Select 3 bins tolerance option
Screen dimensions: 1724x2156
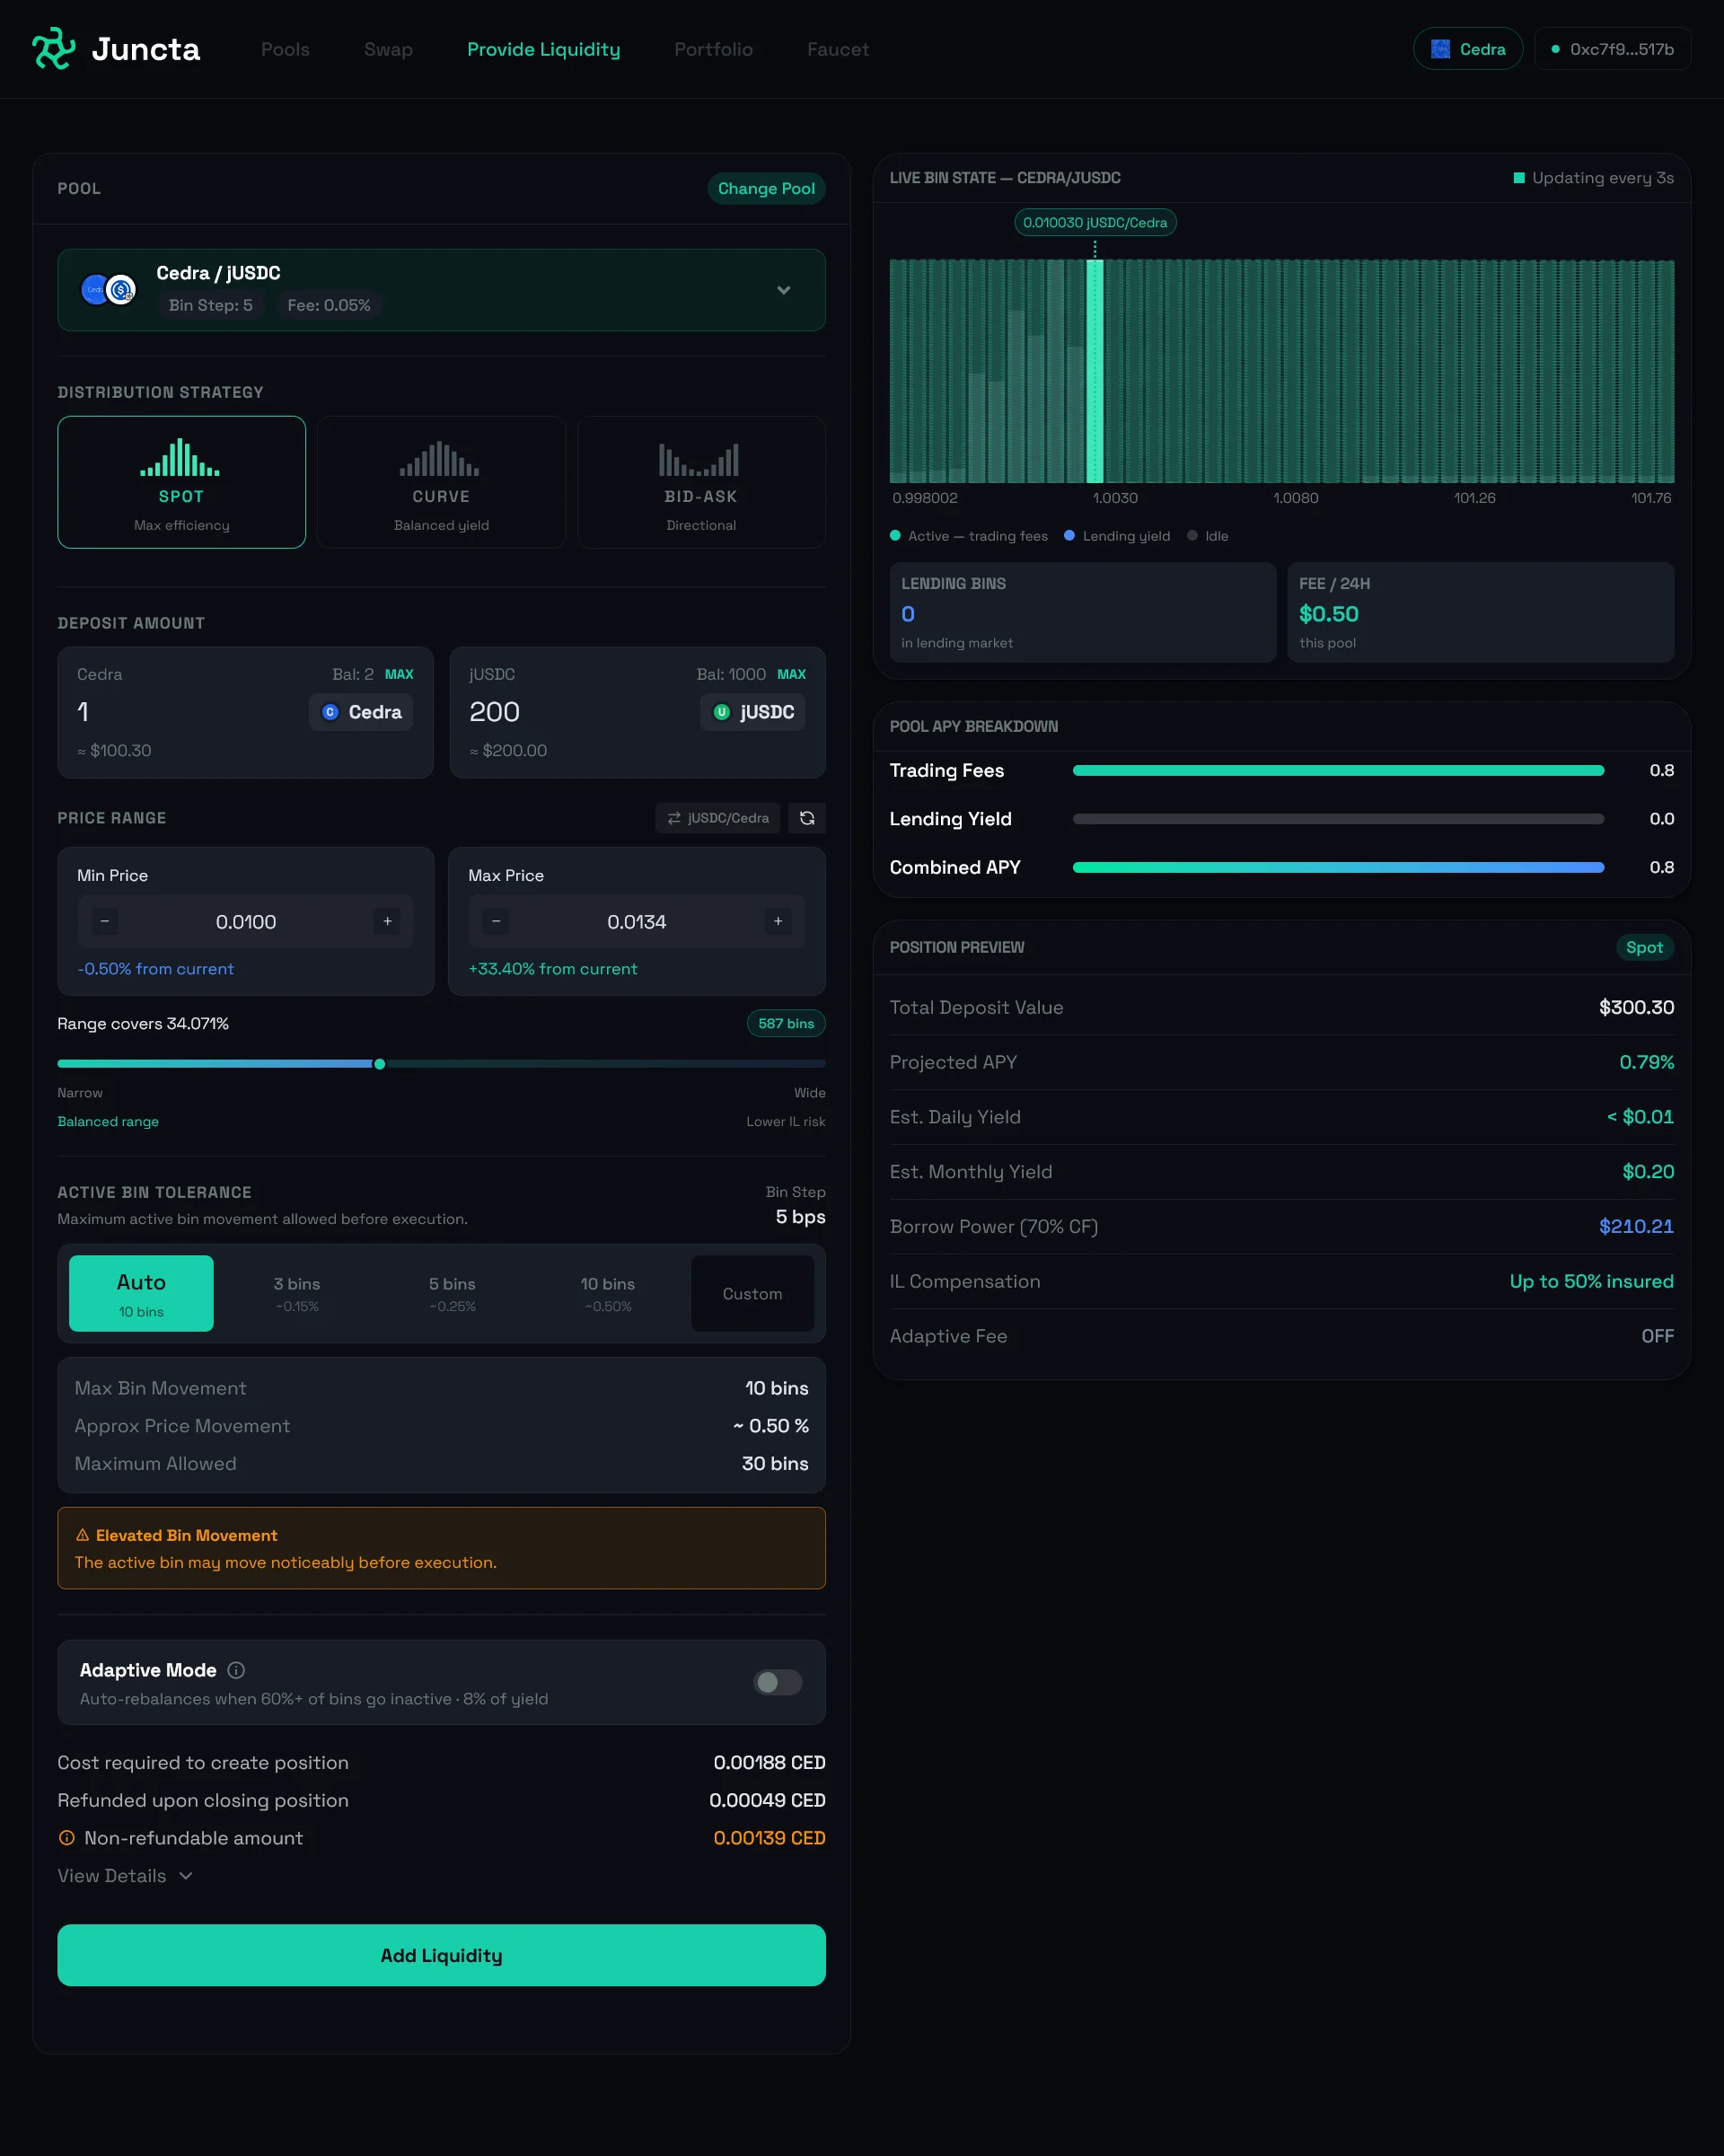coord(297,1293)
